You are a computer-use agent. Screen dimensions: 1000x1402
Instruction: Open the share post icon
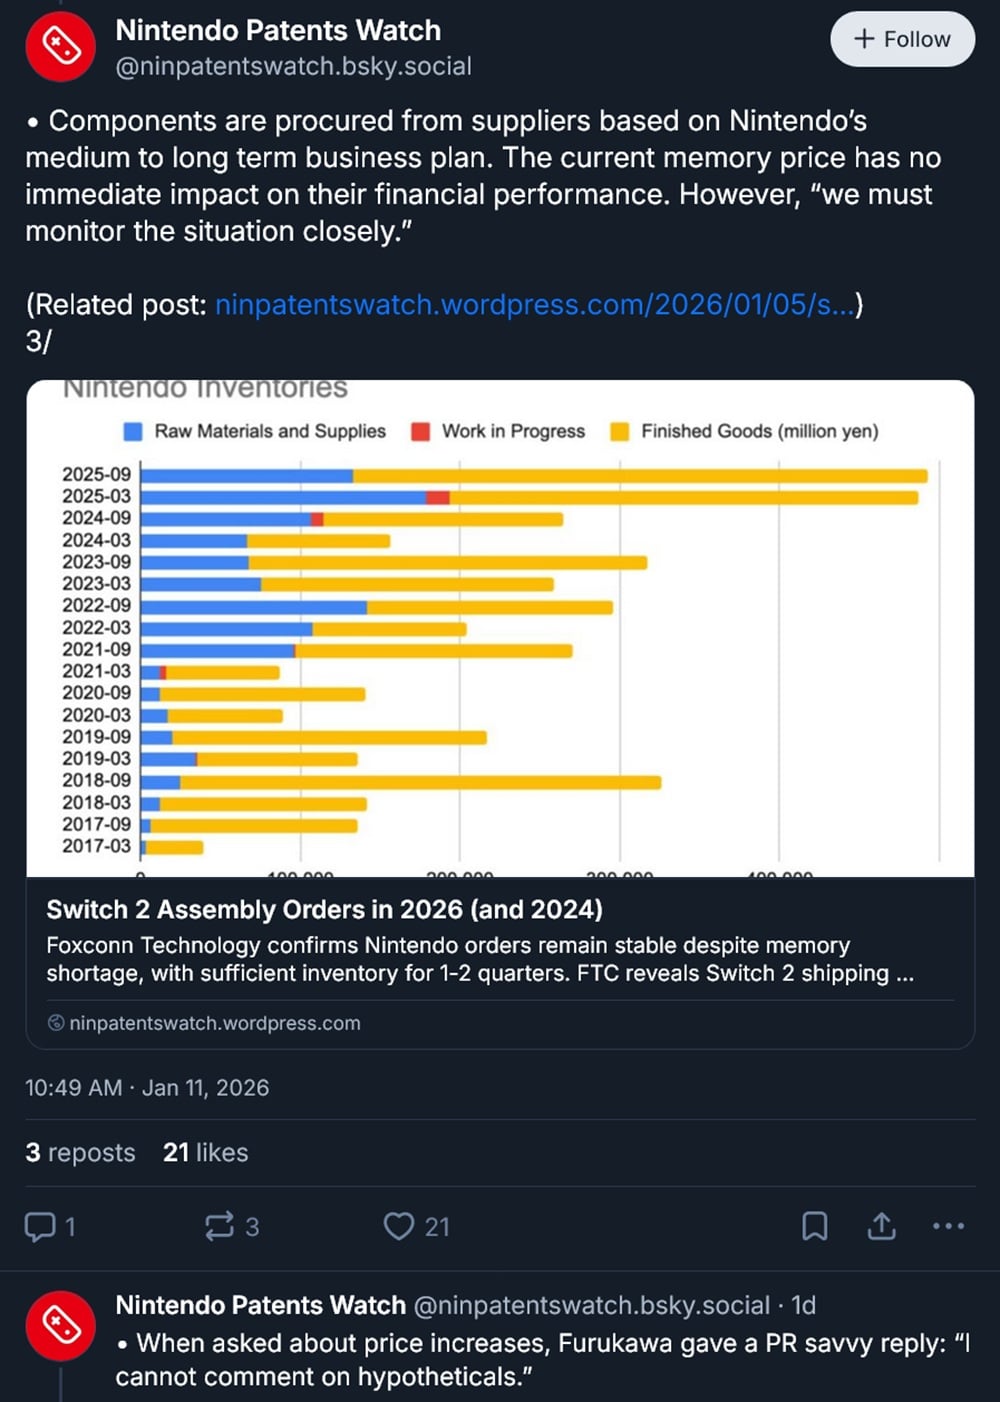click(x=881, y=1226)
